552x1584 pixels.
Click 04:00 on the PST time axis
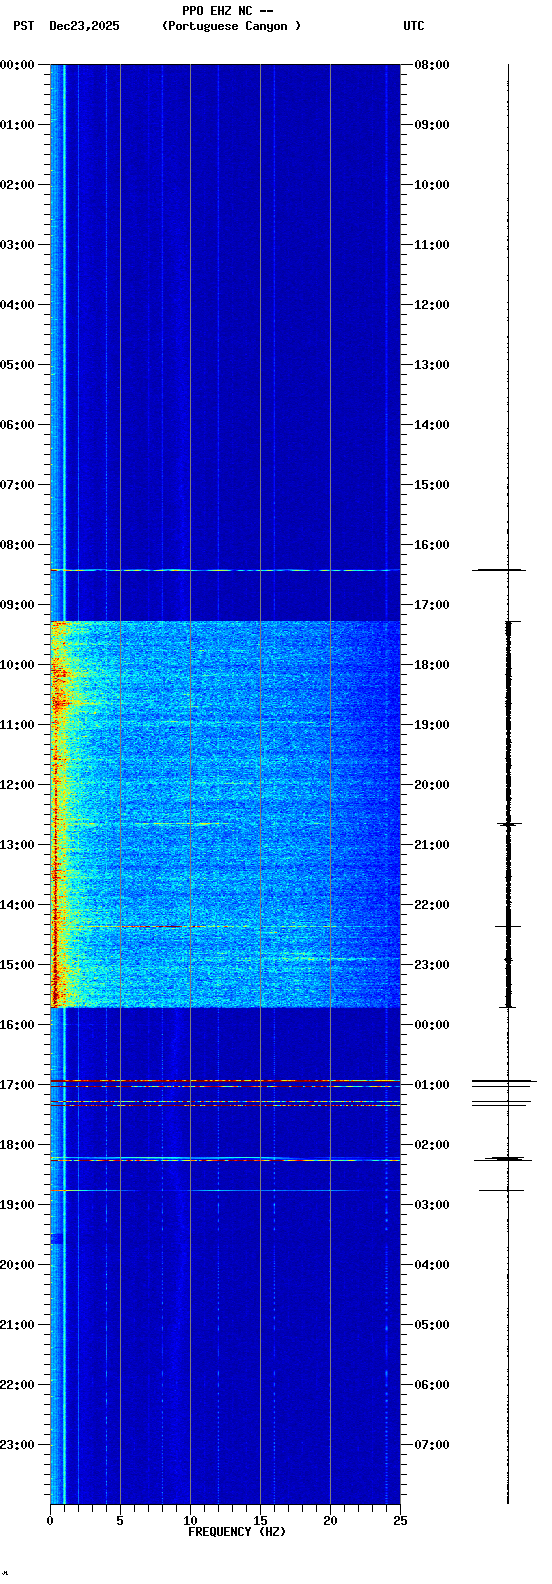pyautogui.click(x=18, y=305)
